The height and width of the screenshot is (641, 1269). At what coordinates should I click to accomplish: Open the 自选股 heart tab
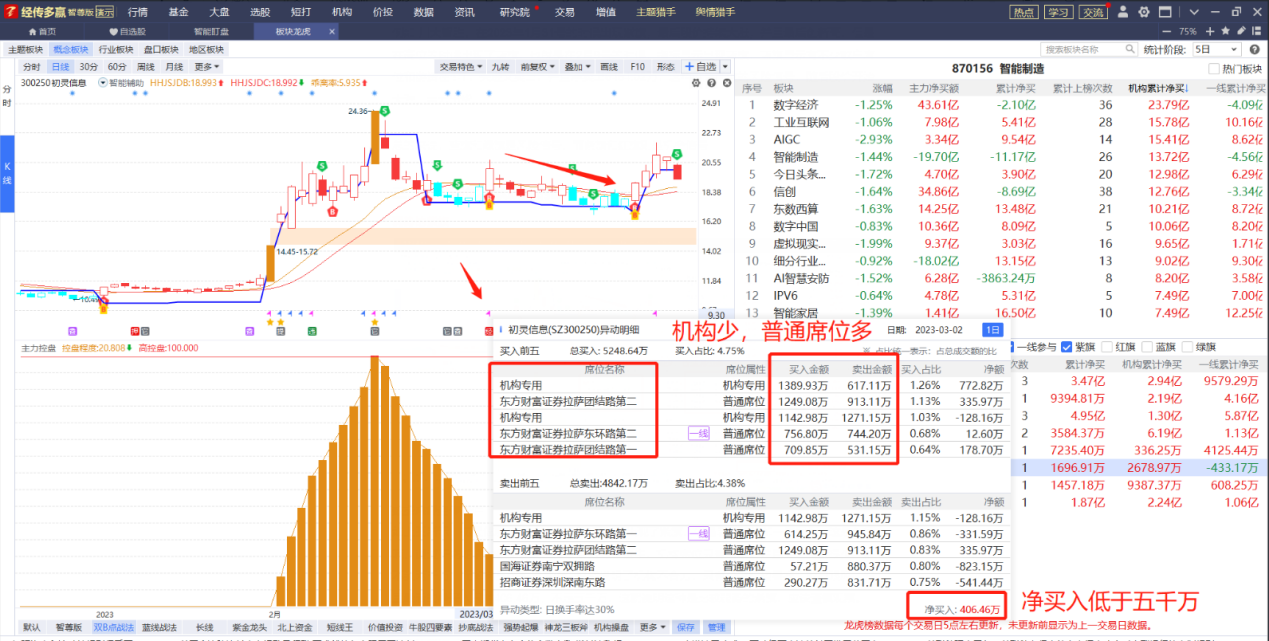pos(127,31)
